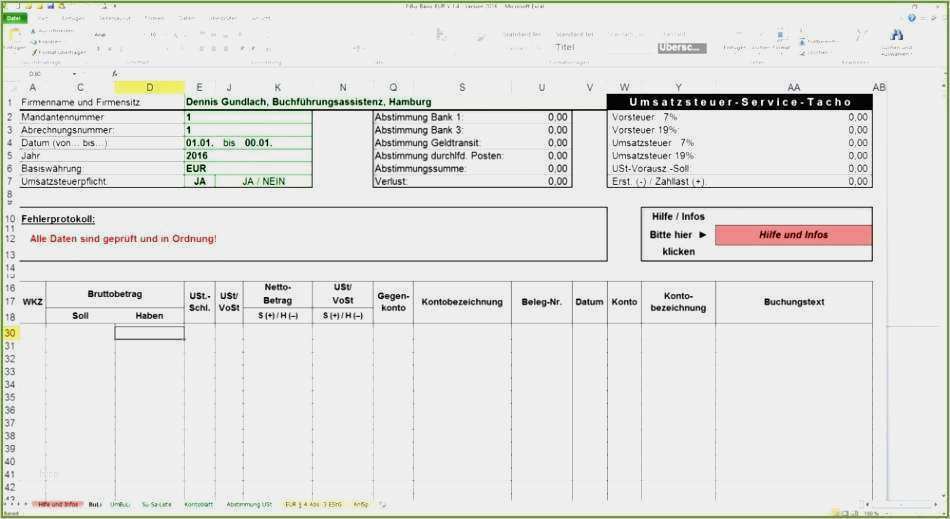The width and height of the screenshot is (950, 519).
Task: Click the red Hilfe und Infos button
Action: tap(793, 235)
